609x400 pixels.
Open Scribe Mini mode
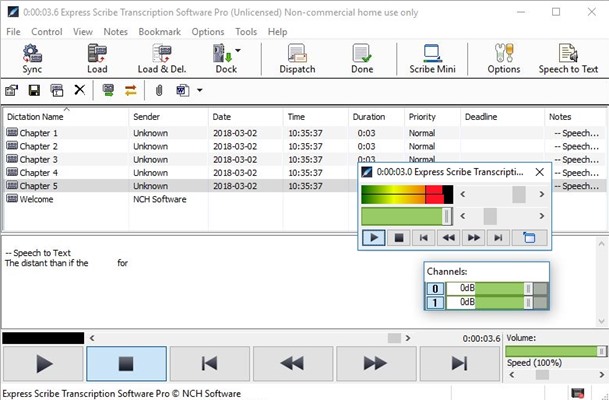(x=432, y=59)
